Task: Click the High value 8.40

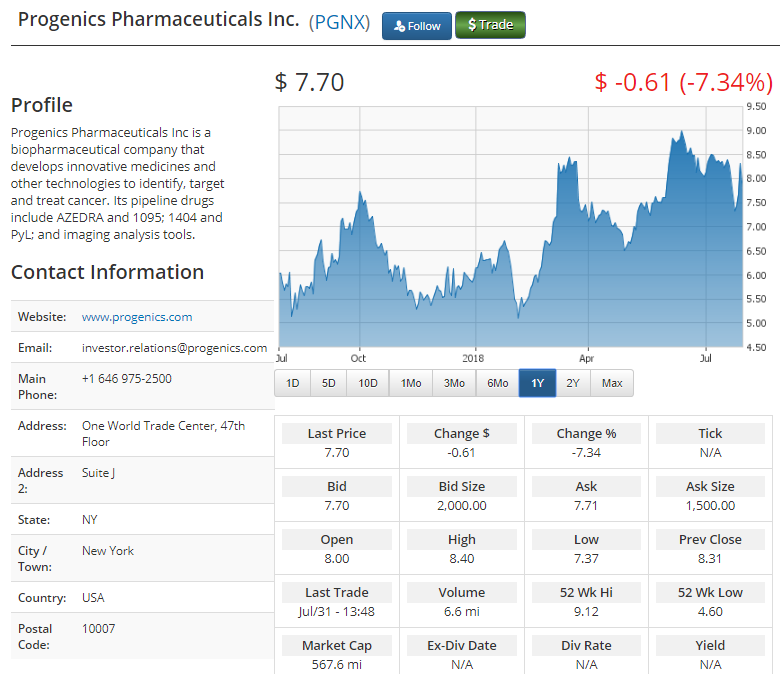Action: click(x=462, y=559)
